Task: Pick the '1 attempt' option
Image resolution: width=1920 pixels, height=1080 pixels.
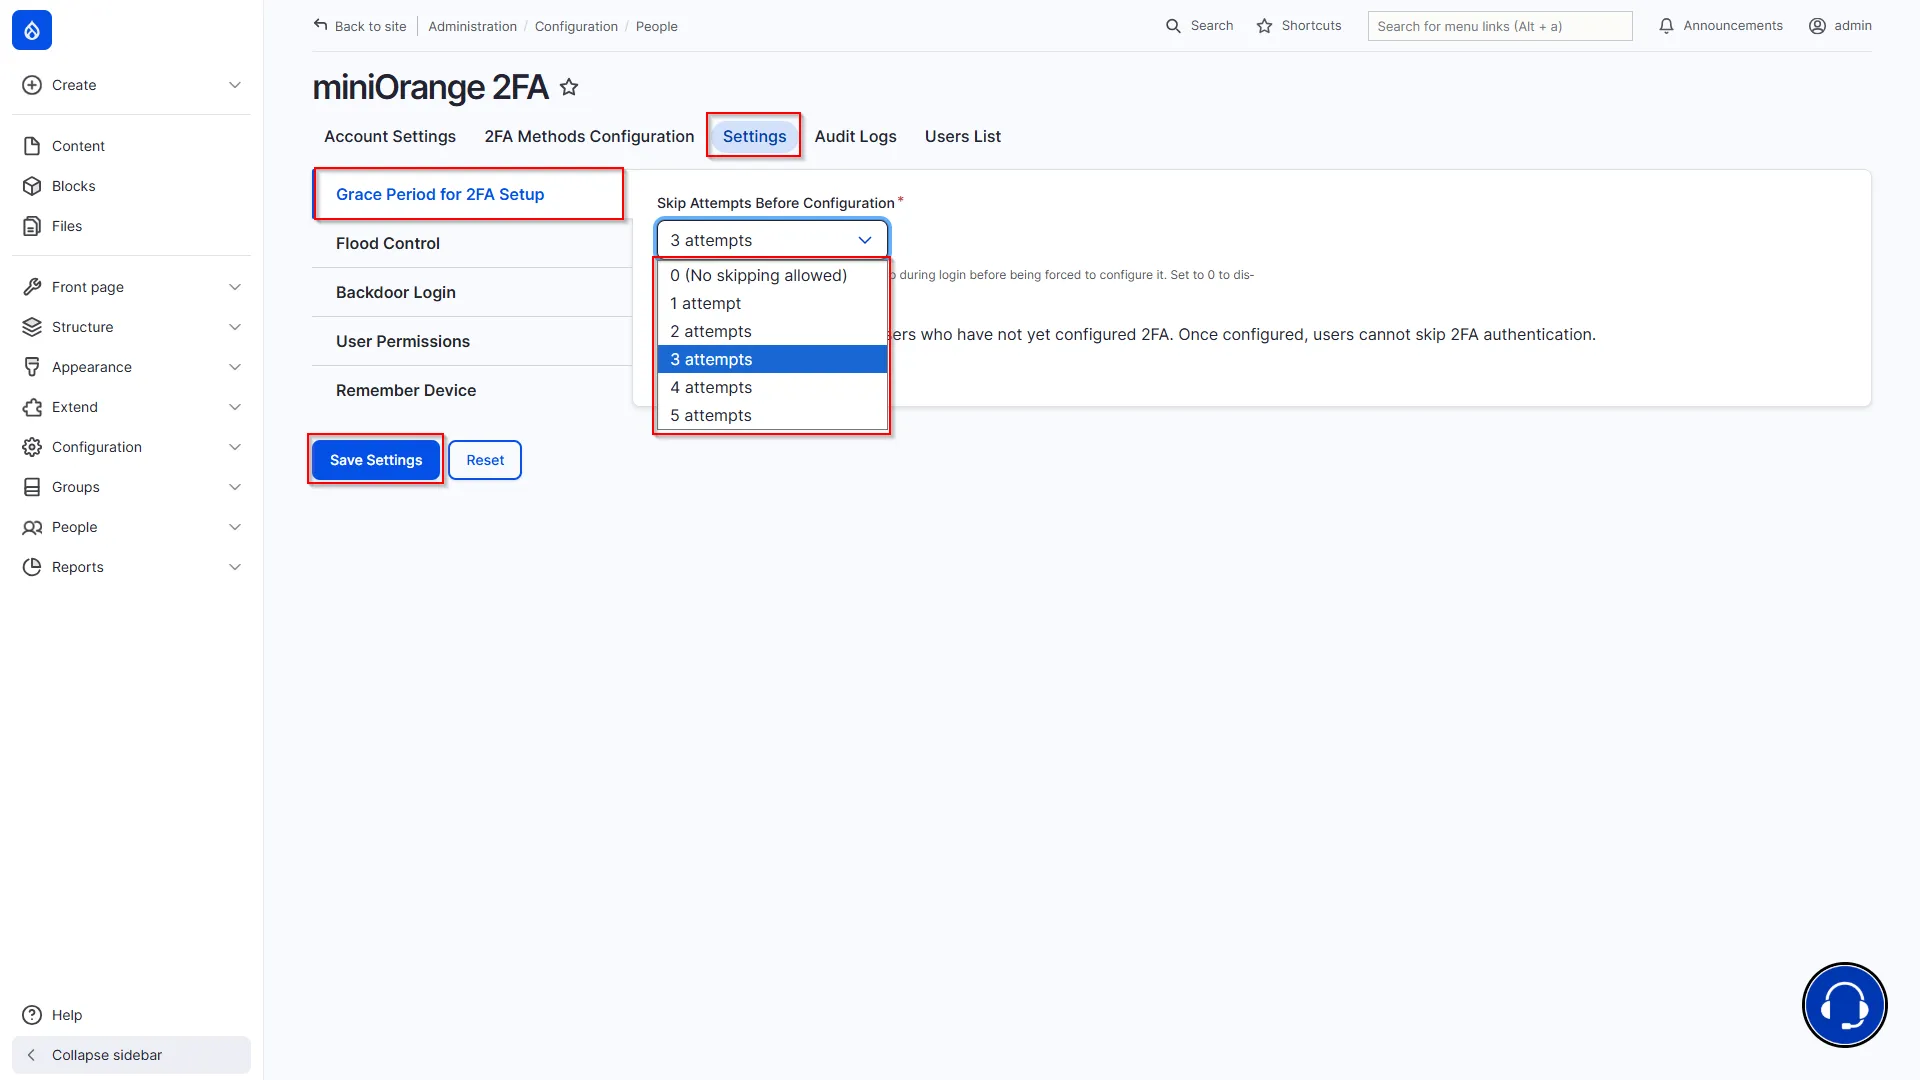Action: 772,303
